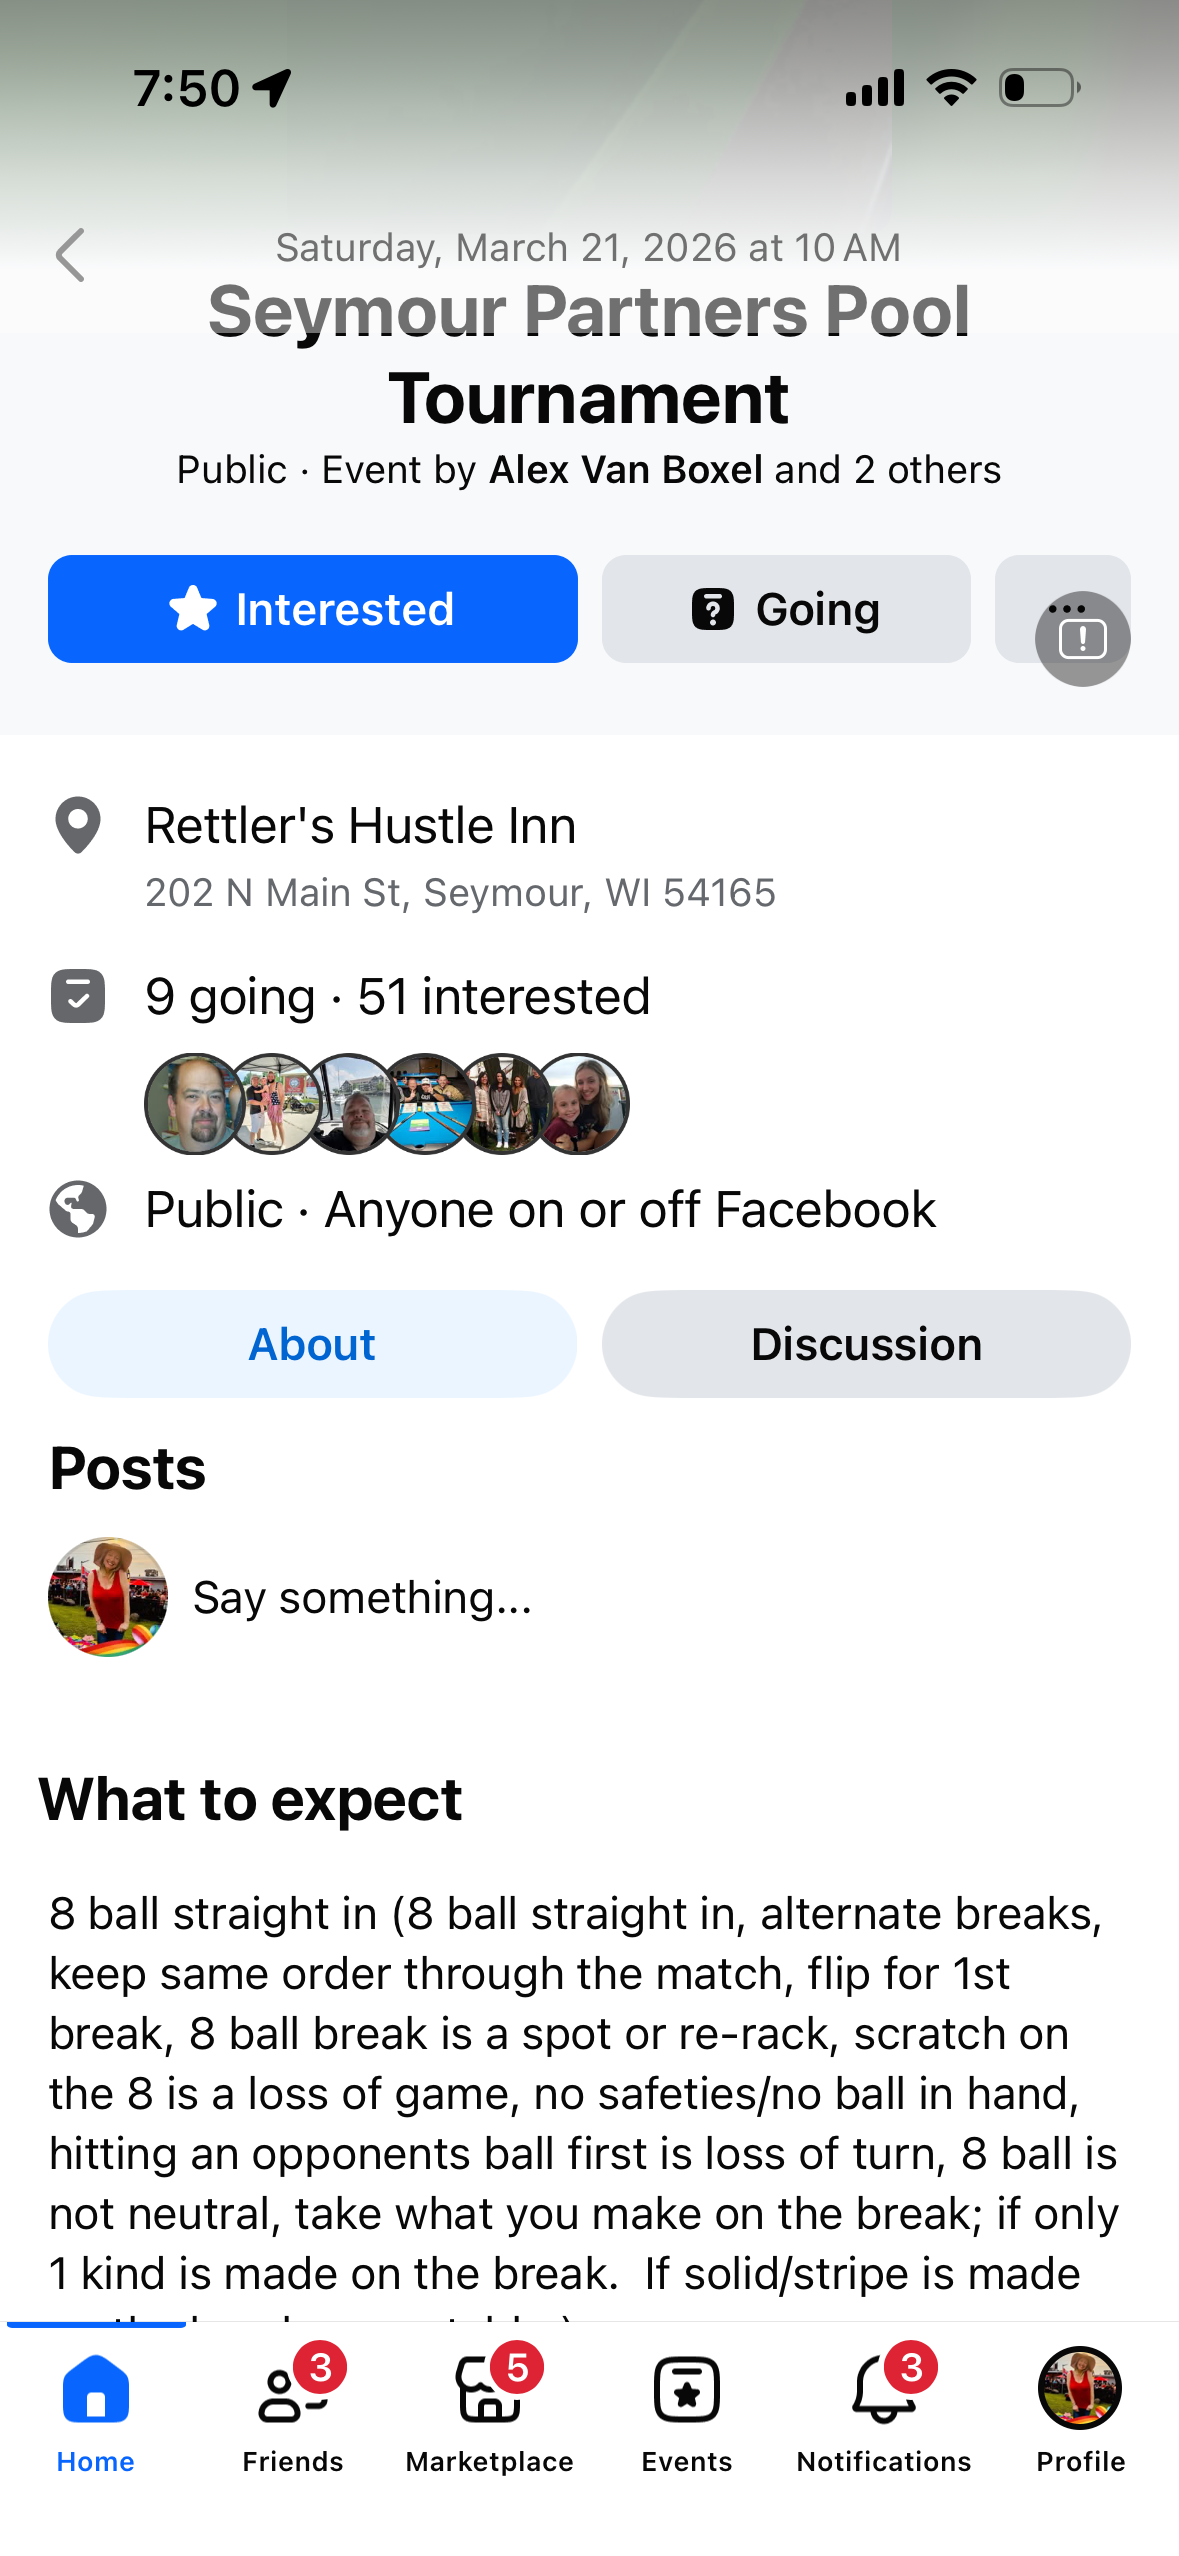
Task: Open Rettler's Hustle Inn location
Action: click(360, 827)
